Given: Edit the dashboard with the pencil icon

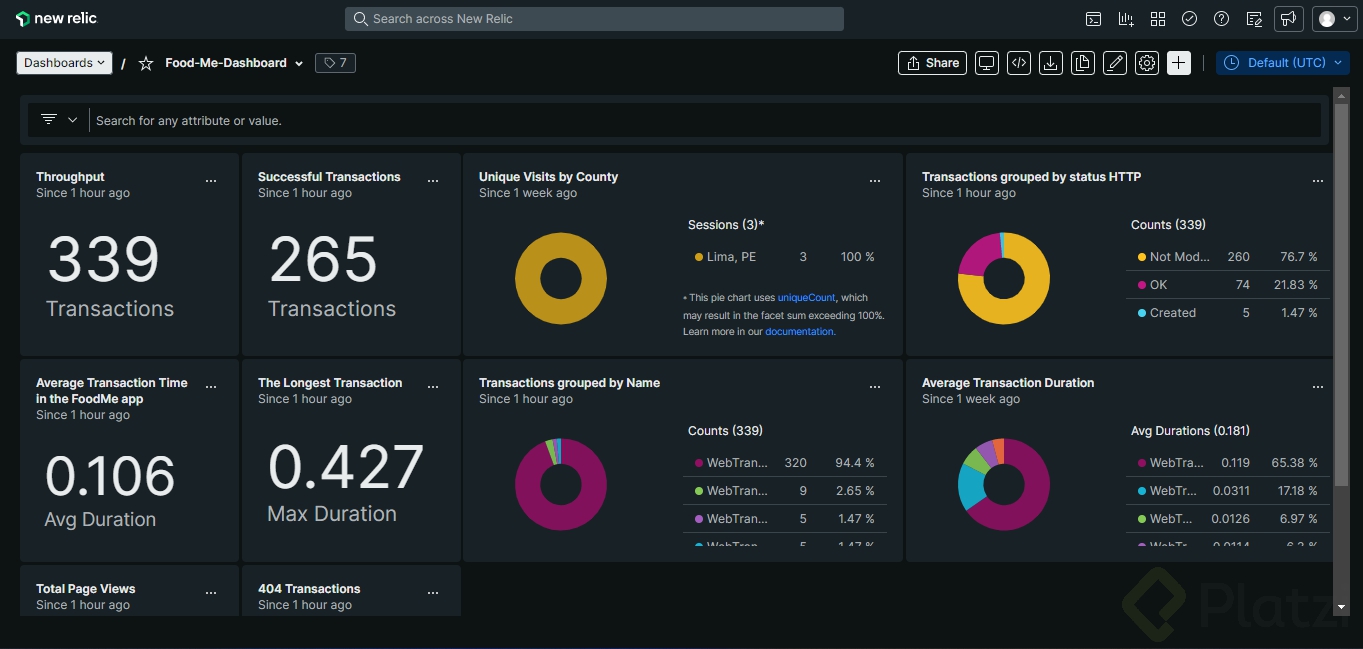Looking at the screenshot, I should click(x=1115, y=63).
